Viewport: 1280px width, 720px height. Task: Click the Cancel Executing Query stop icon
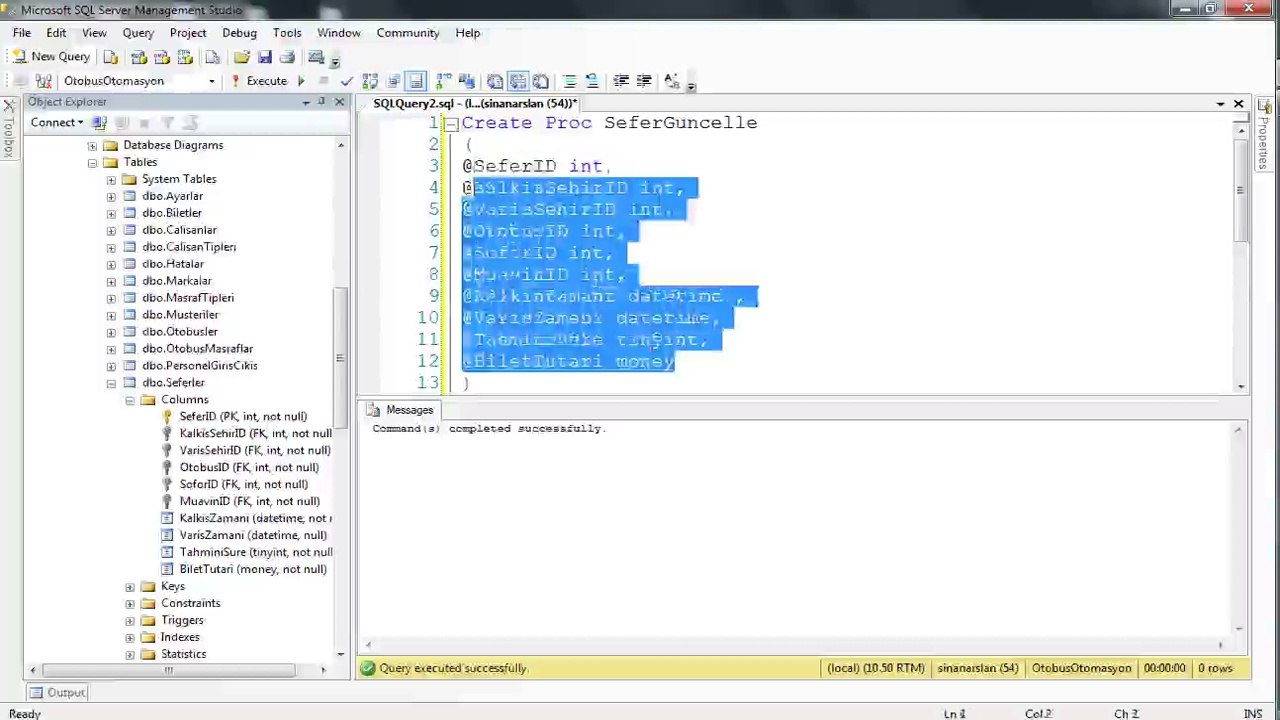[x=323, y=81]
